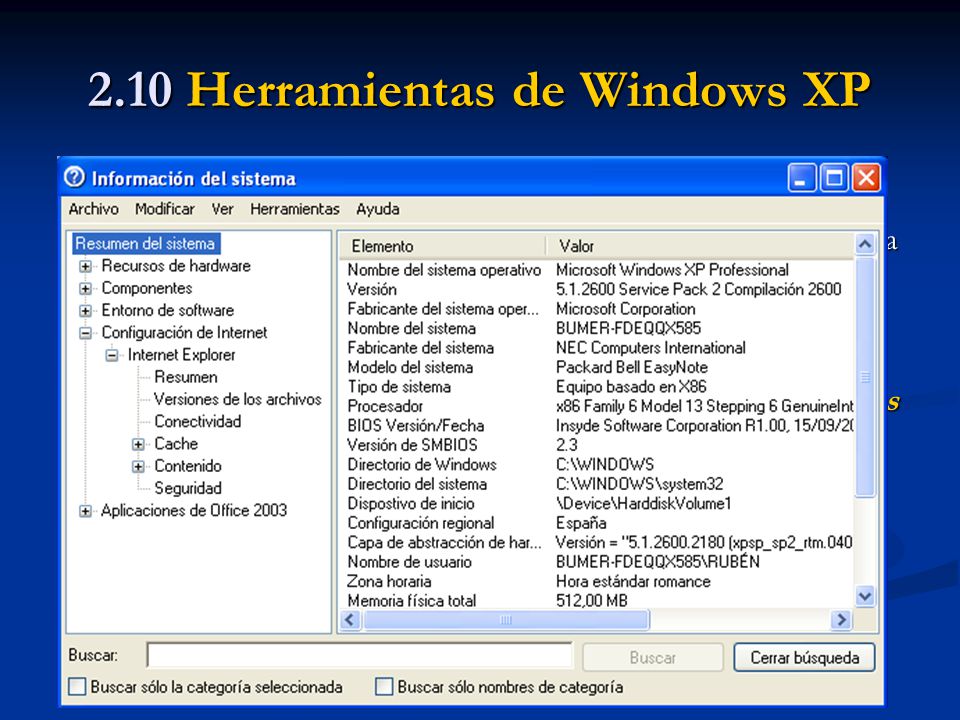The image size is (960, 720).
Task: Click the Cerrar búsqueda button
Action: point(804,658)
